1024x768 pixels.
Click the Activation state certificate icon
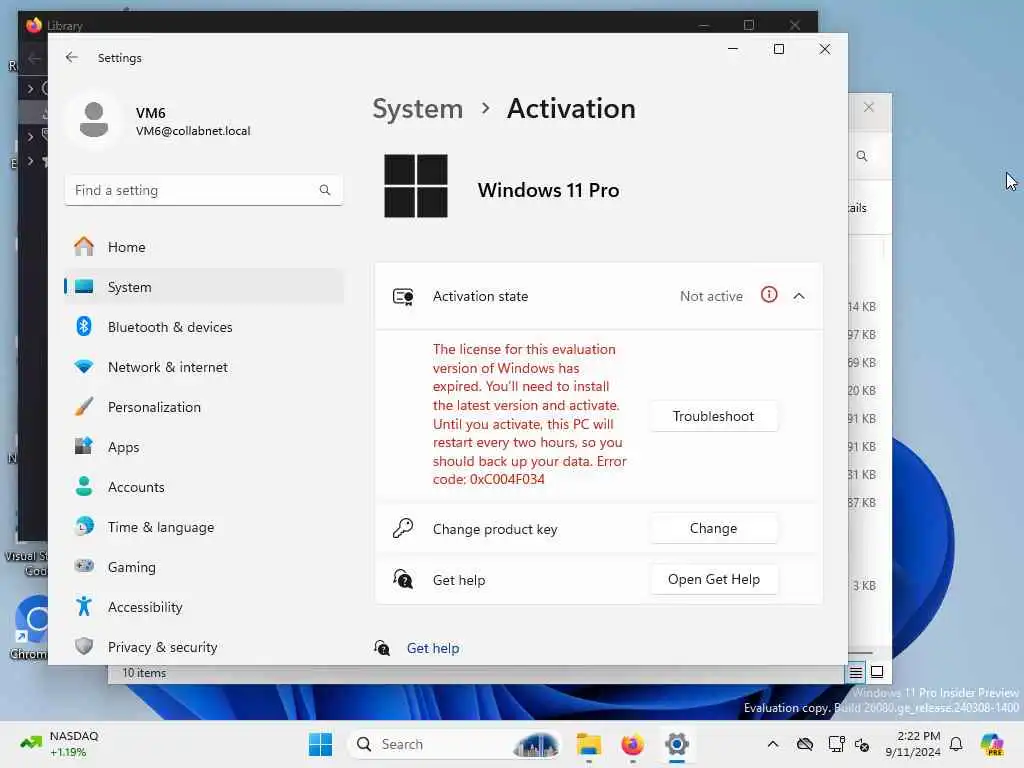pos(403,296)
